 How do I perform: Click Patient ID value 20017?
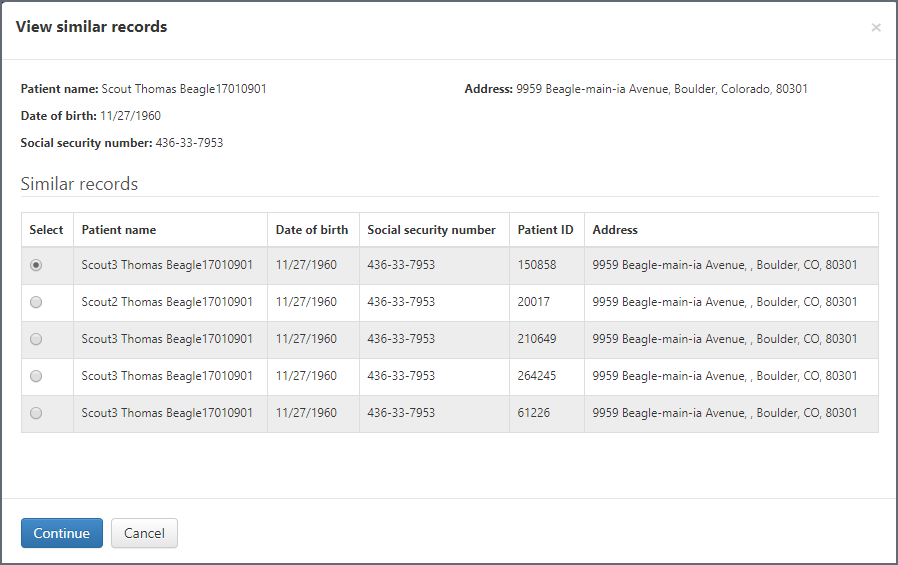click(533, 302)
